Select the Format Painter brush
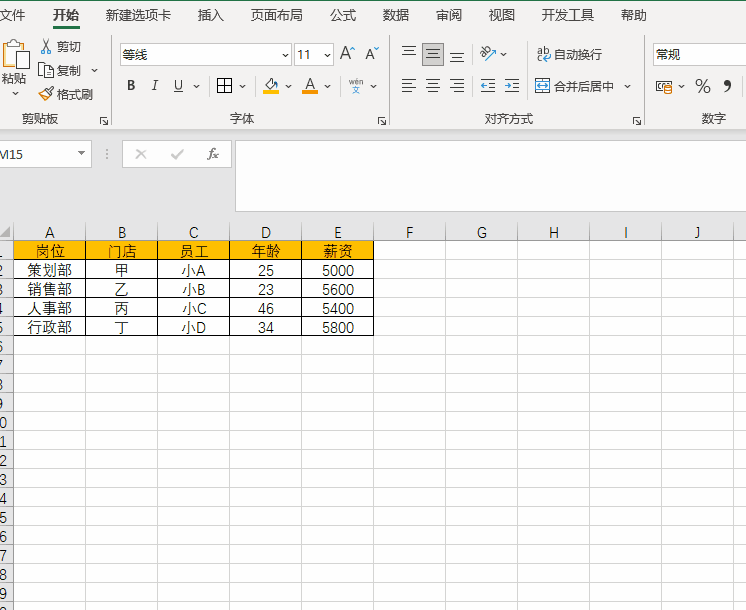The image size is (746, 610). pyautogui.click(x=46, y=94)
